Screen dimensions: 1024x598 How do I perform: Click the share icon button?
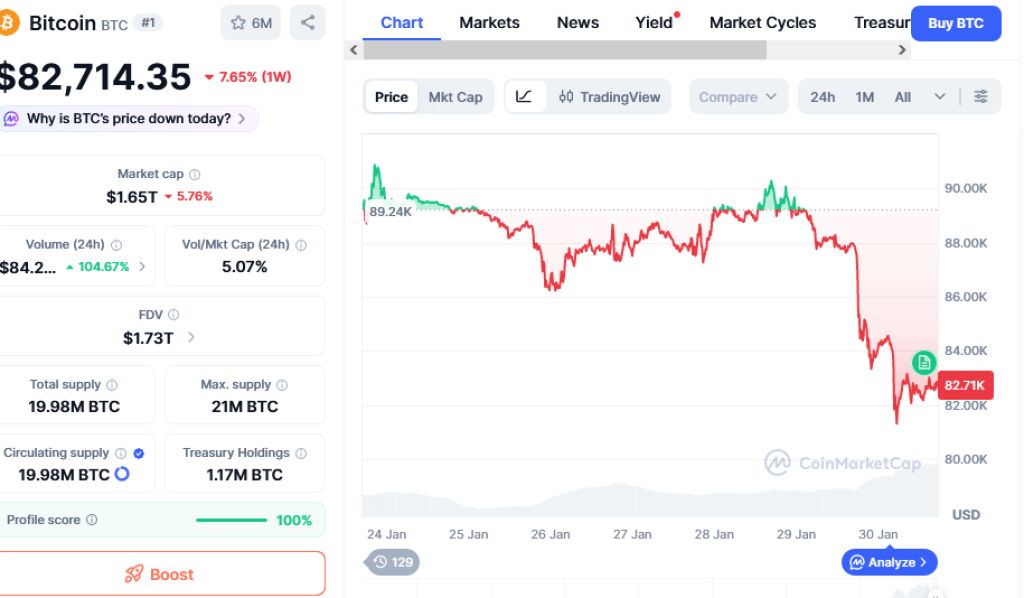point(307,23)
